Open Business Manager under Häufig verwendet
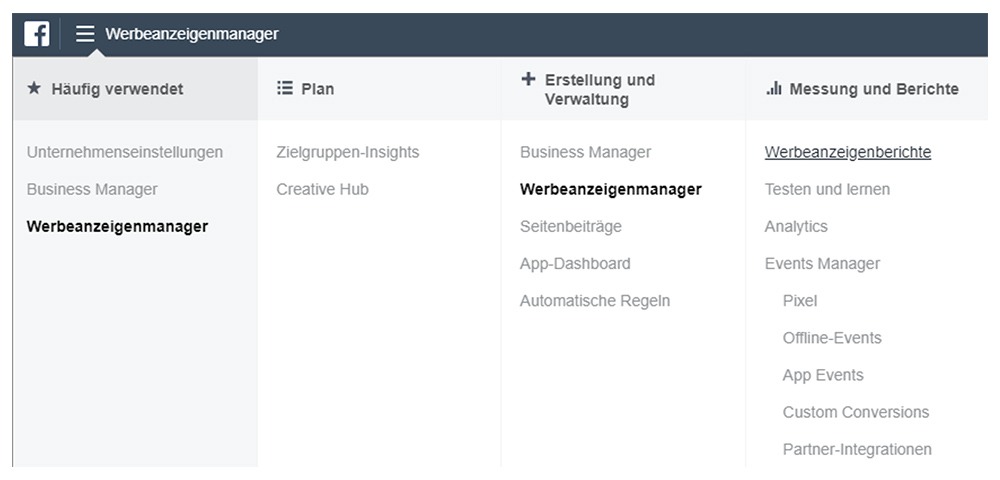This screenshot has height=480, width=1000. pyautogui.click(x=92, y=189)
